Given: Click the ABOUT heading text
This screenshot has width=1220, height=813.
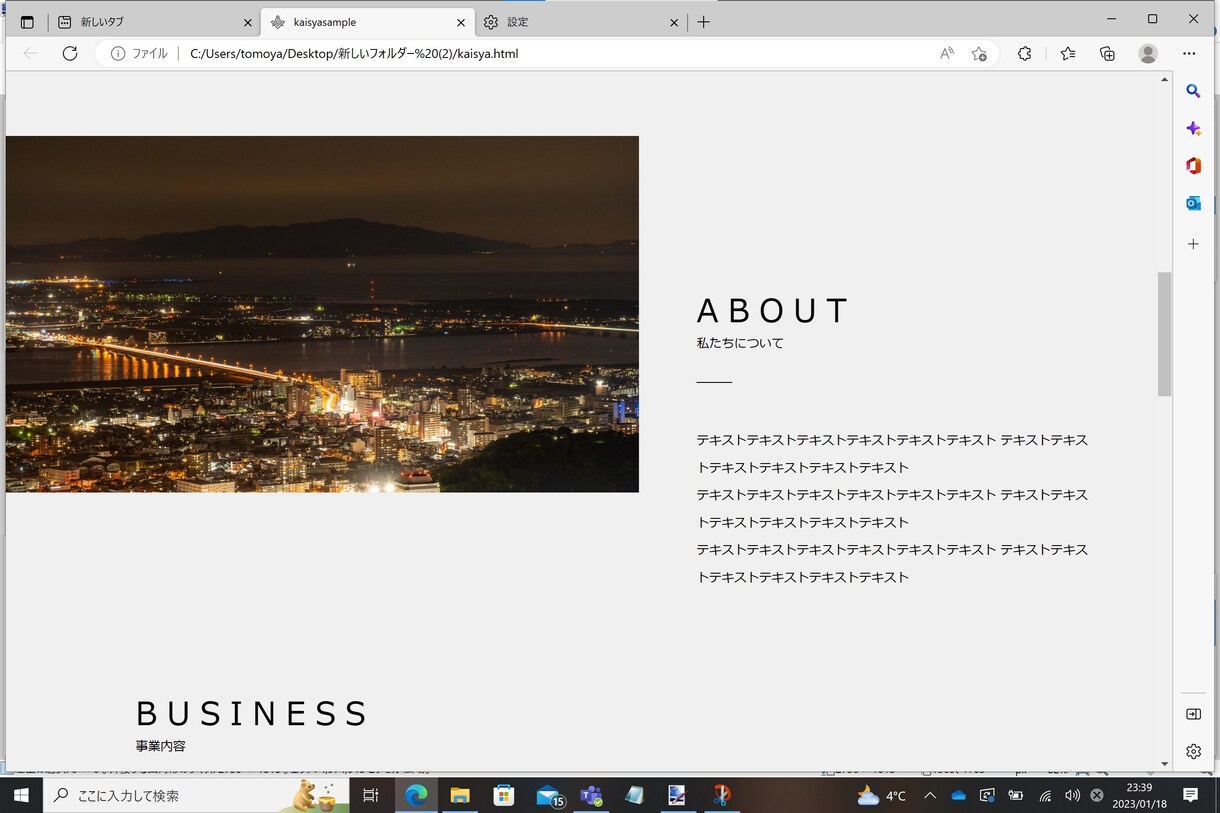Looking at the screenshot, I should (773, 311).
